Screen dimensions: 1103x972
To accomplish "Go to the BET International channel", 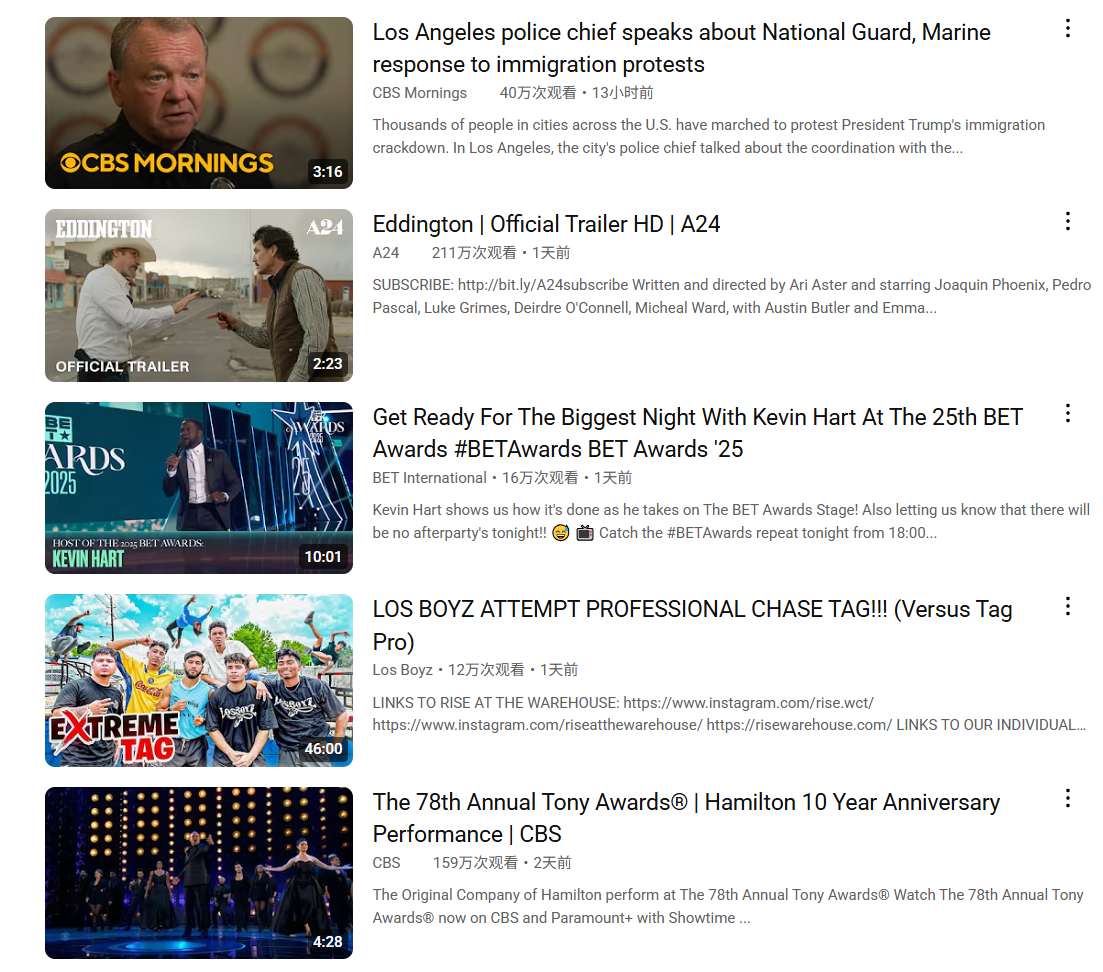I will (x=429, y=478).
